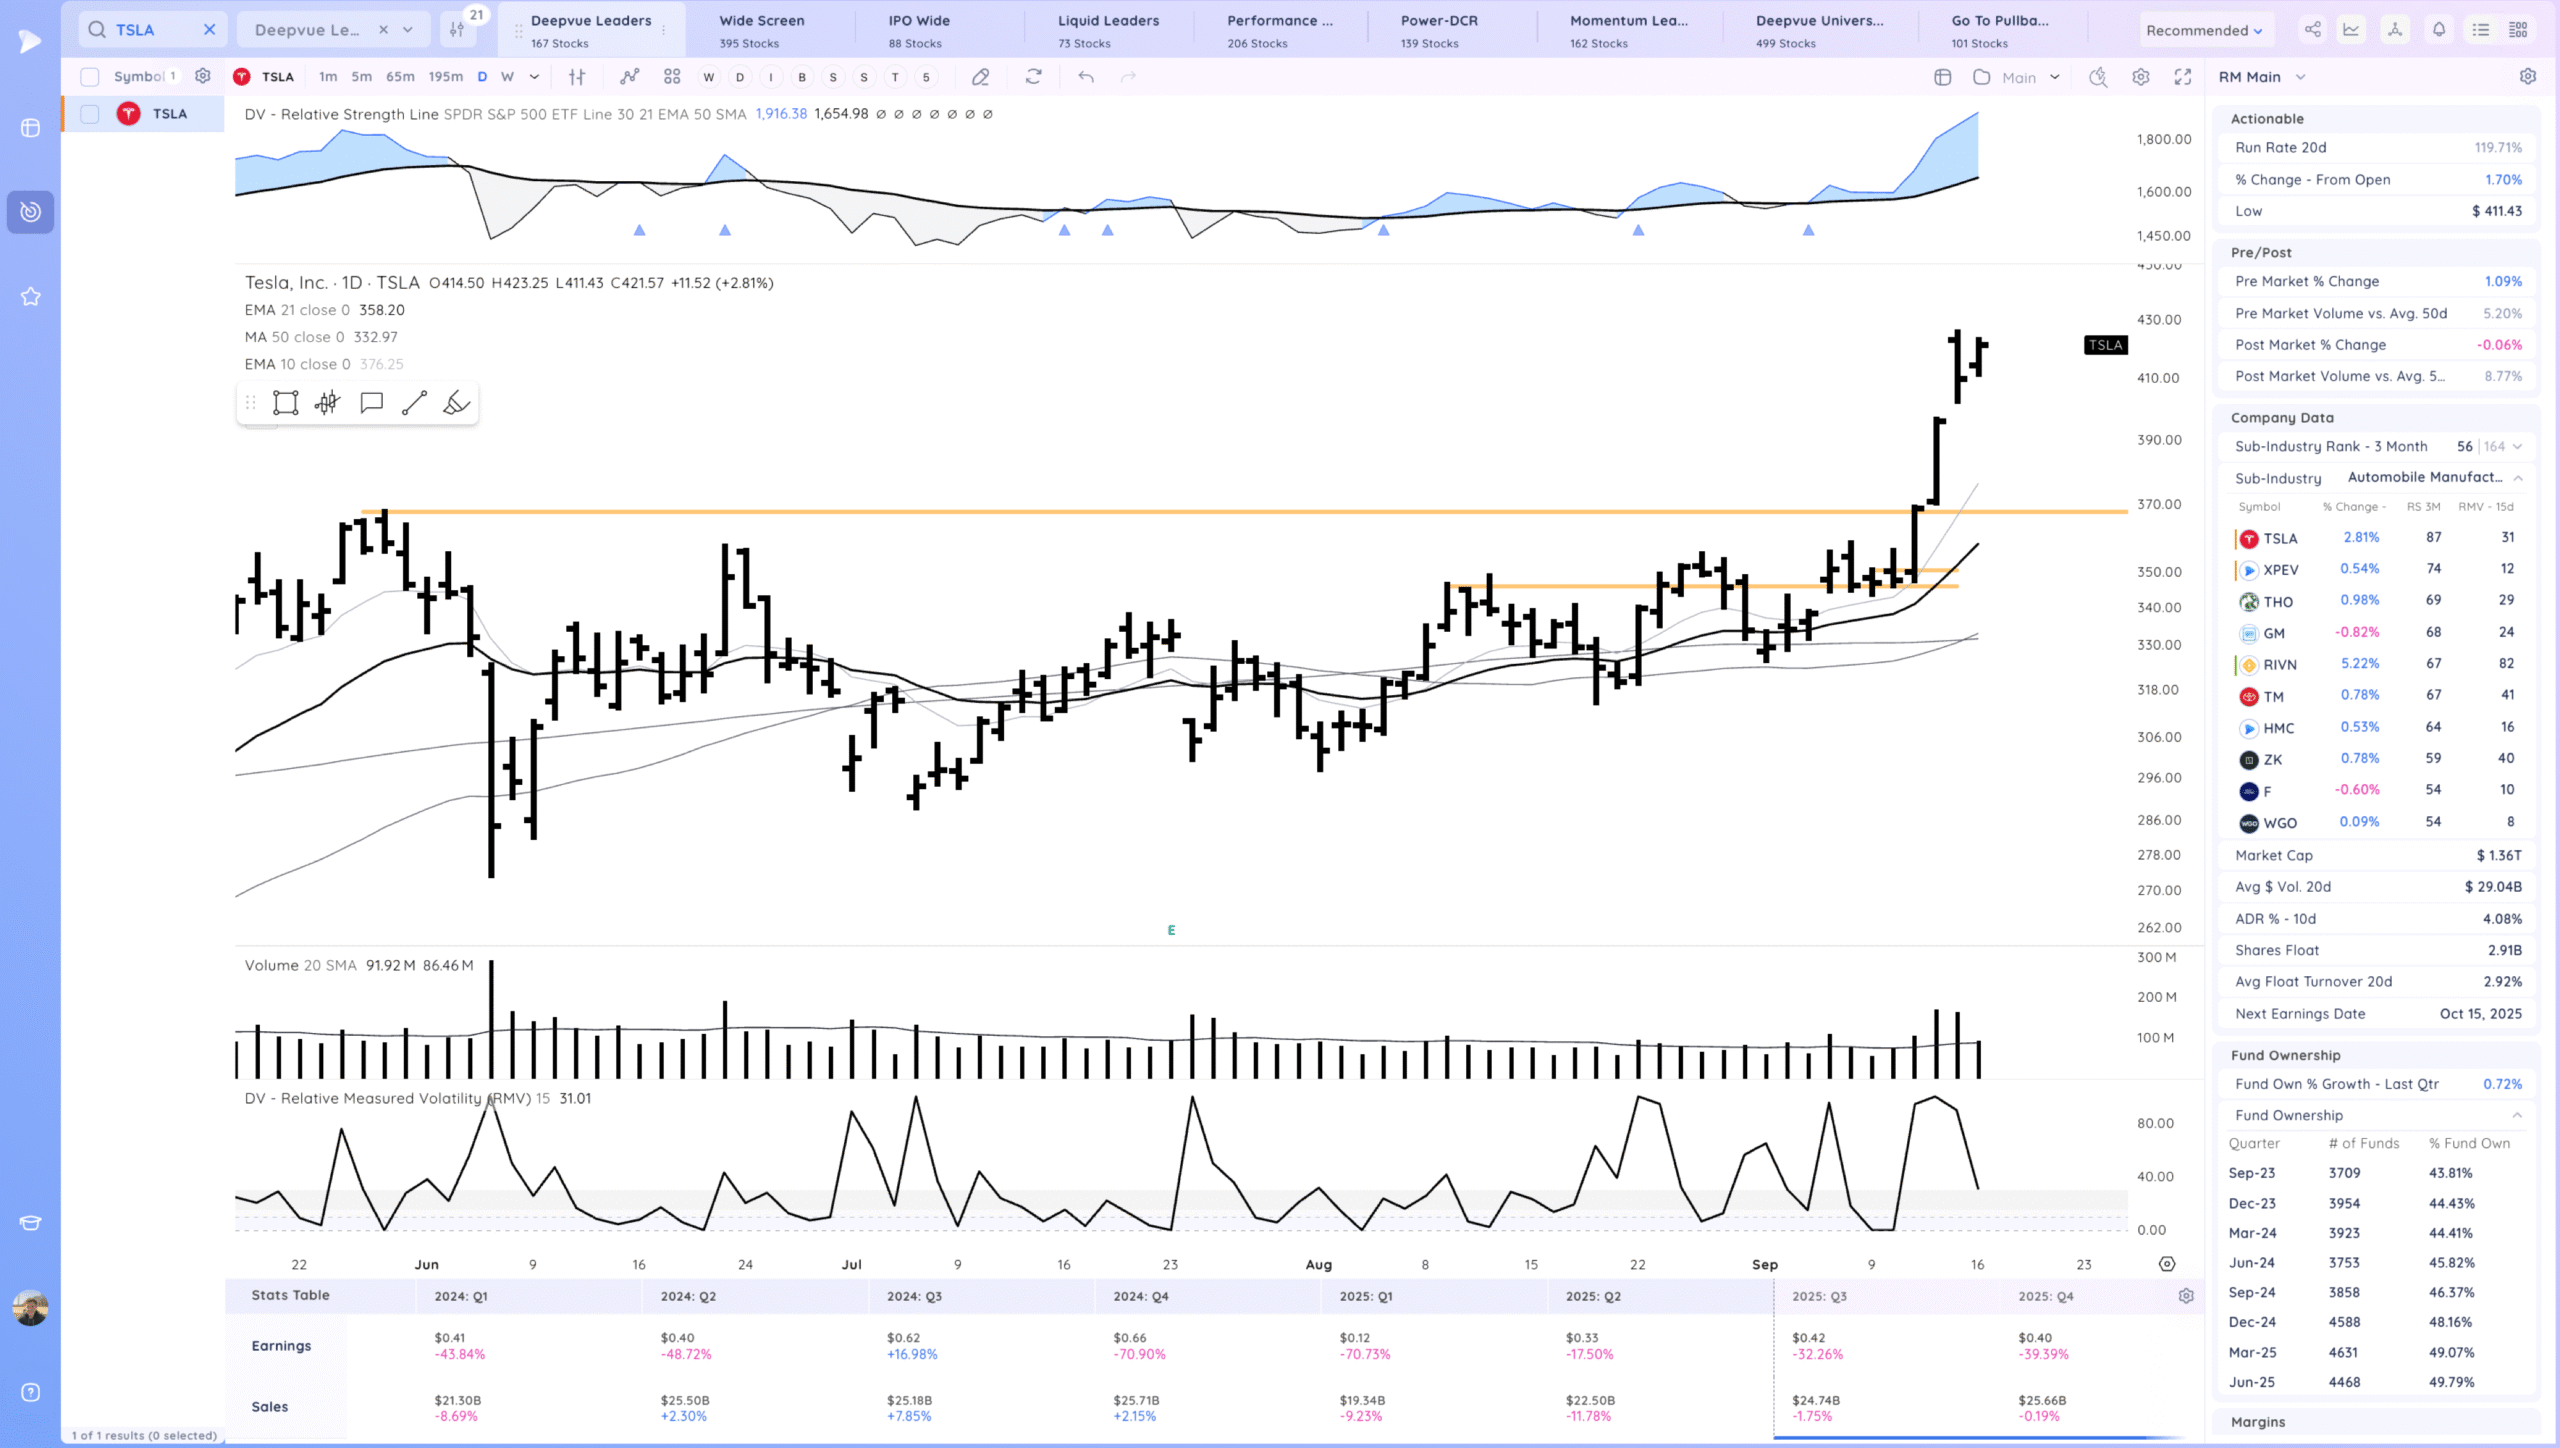Open the indicators line icon
The image size is (2560, 1448).
(629, 77)
